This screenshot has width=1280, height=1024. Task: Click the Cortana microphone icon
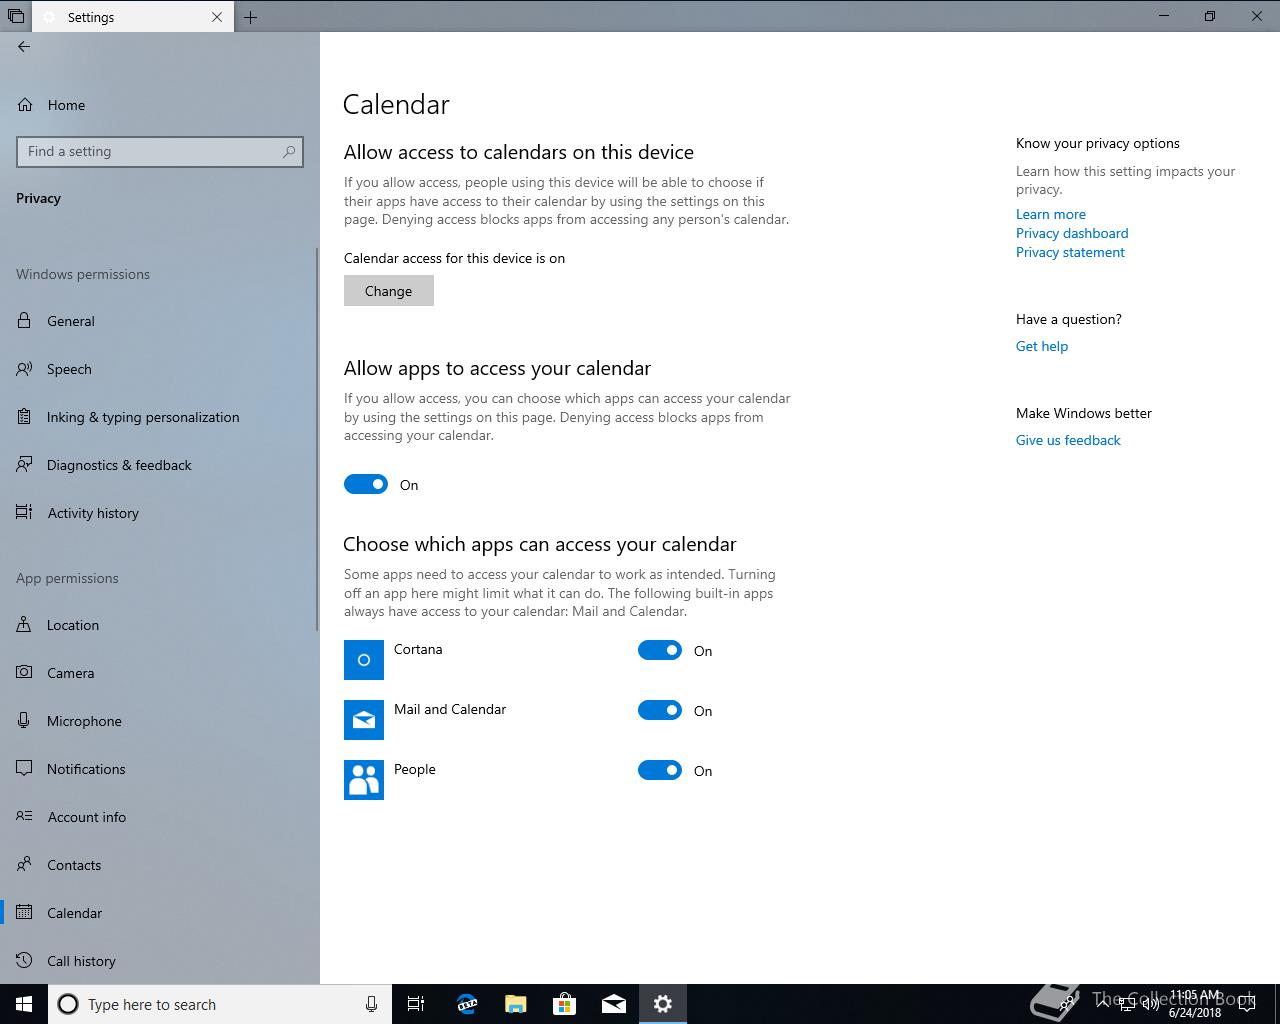[371, 1004]
